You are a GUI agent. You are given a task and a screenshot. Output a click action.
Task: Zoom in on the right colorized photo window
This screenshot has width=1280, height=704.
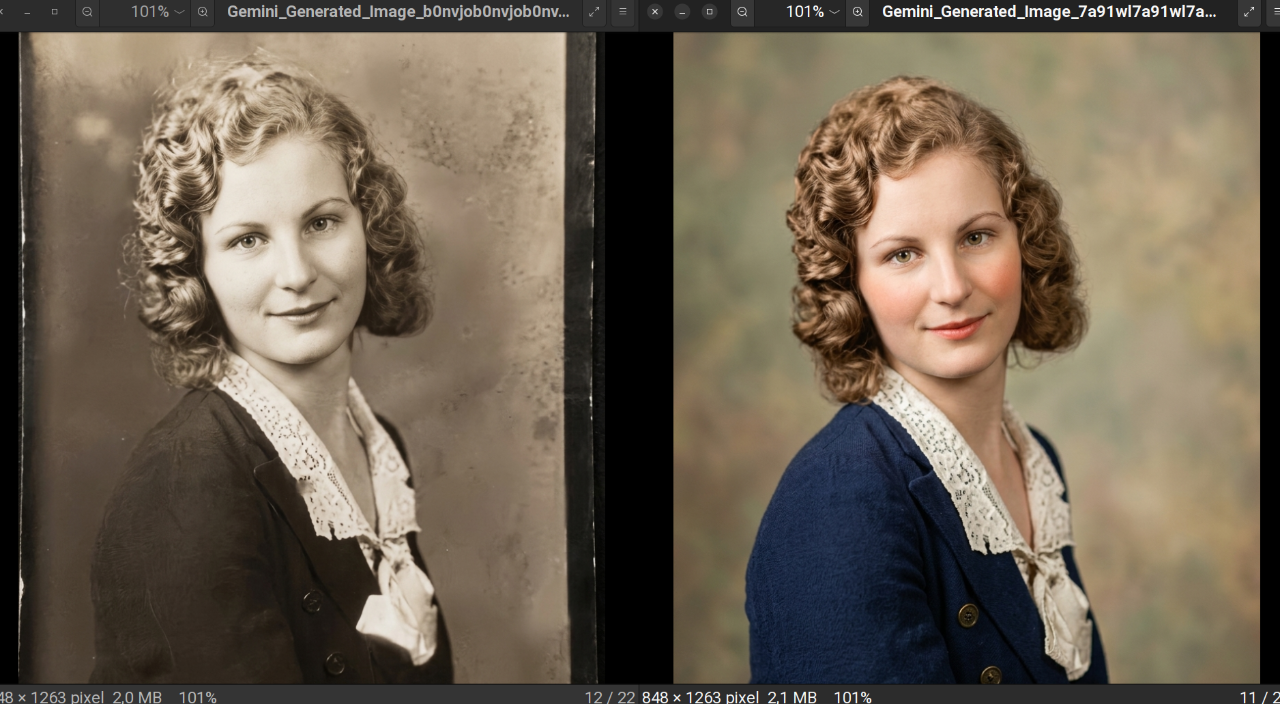(857, 12)
